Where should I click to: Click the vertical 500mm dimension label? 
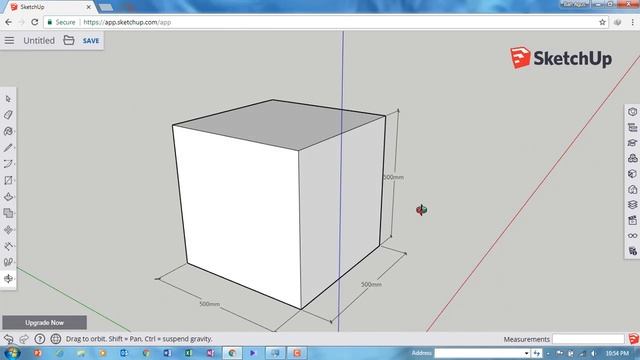pos(393,177)
